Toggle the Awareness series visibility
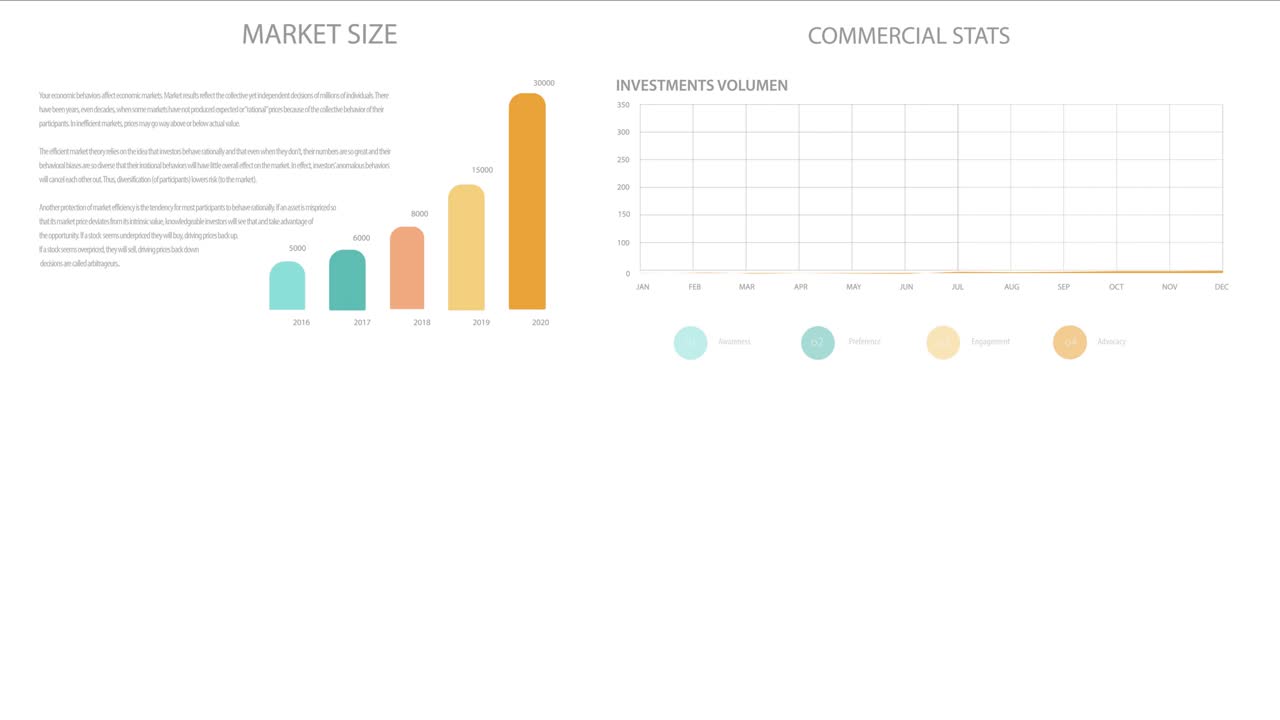The width and height of the screenshot is (1280, 720). tap(690, 342)
